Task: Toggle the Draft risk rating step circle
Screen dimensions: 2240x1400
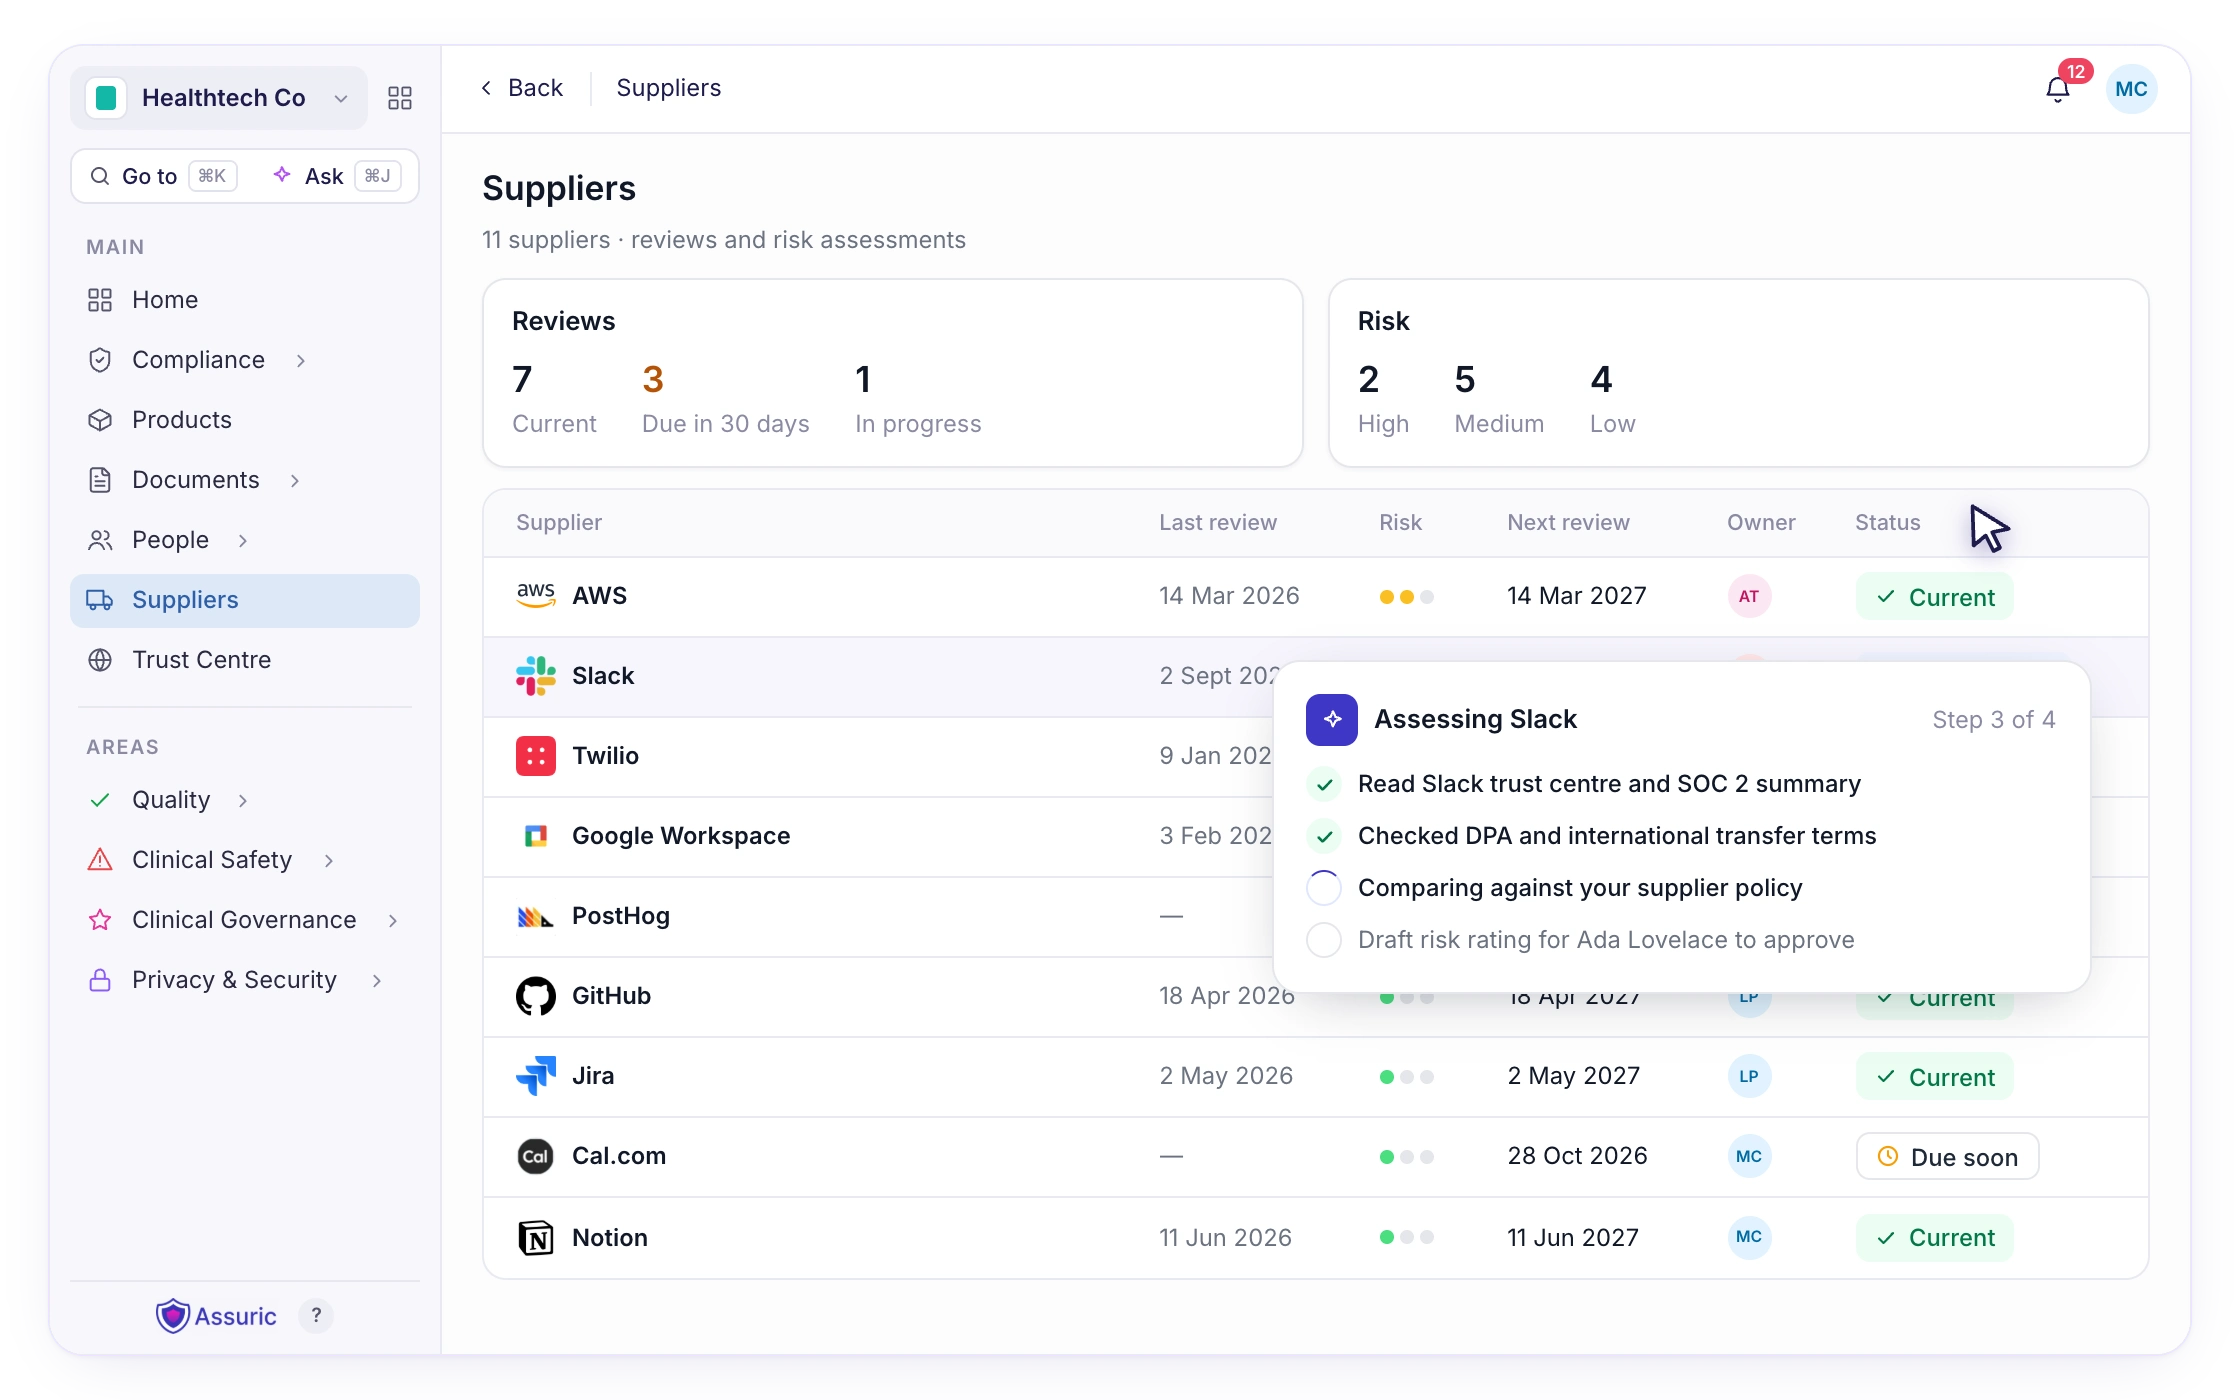Action: click(1324, 940)
